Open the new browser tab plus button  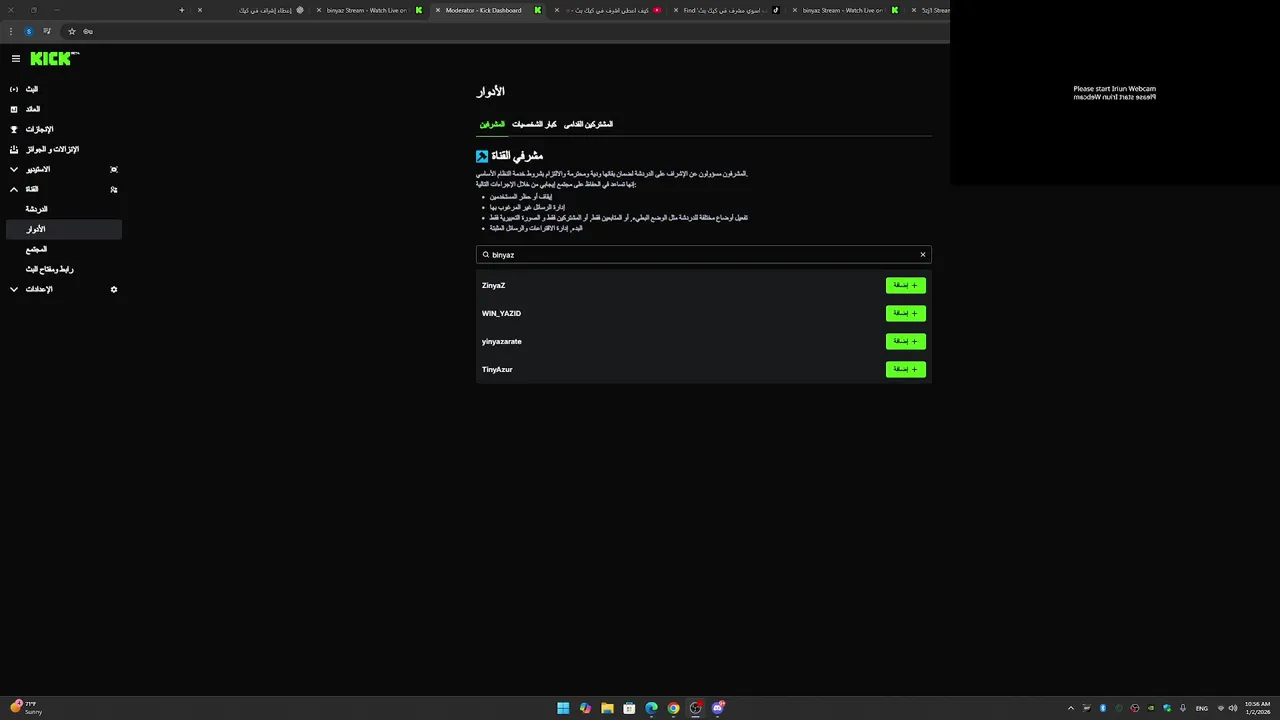coord(182,10)
